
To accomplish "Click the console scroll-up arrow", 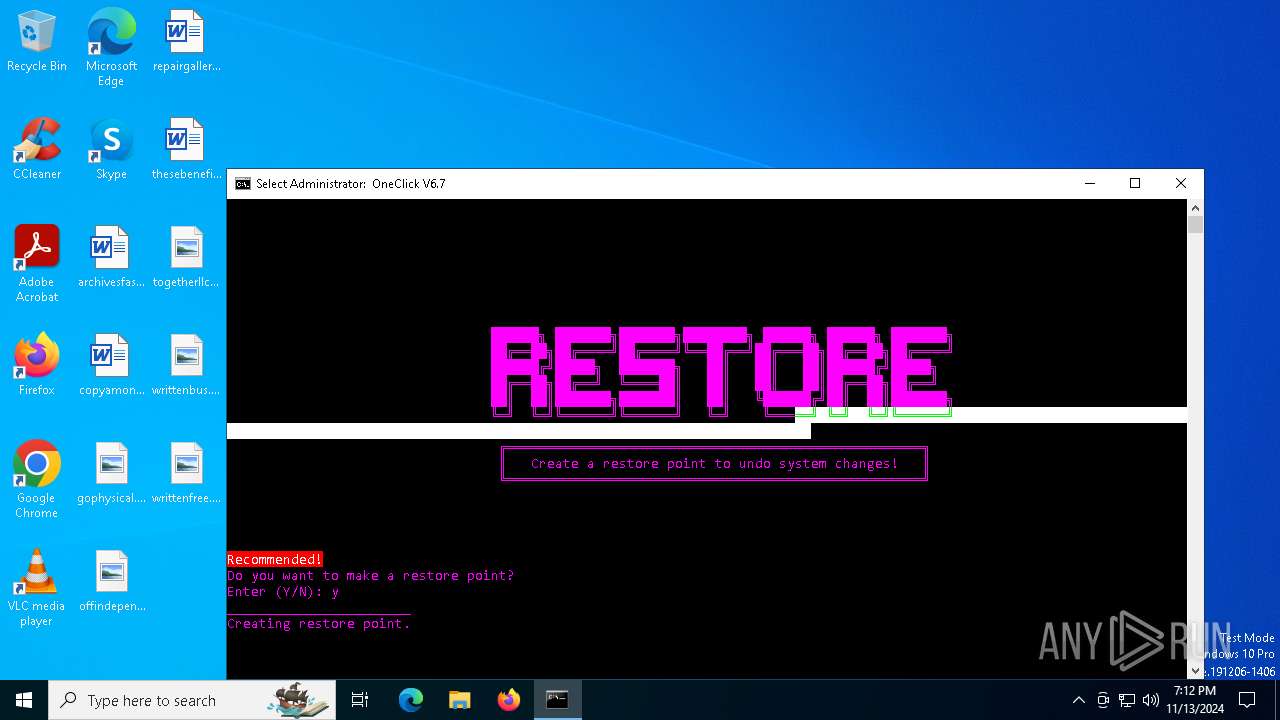I will [1195, 208].
